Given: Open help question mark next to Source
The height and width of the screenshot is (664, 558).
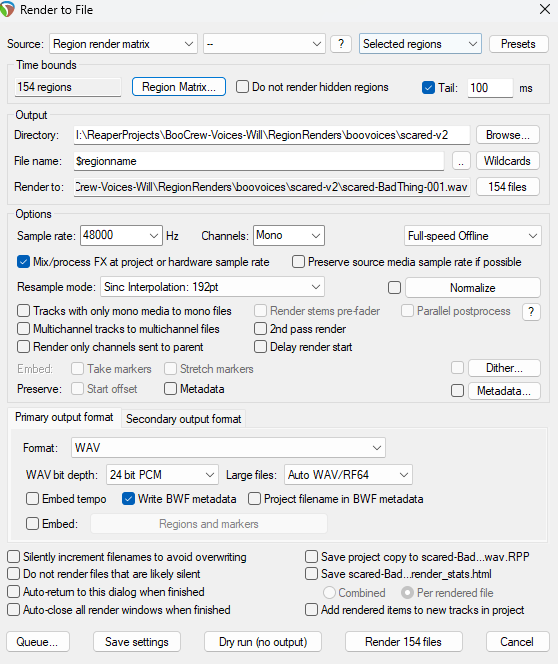Looking at the screenshot, I should (341, 44).
